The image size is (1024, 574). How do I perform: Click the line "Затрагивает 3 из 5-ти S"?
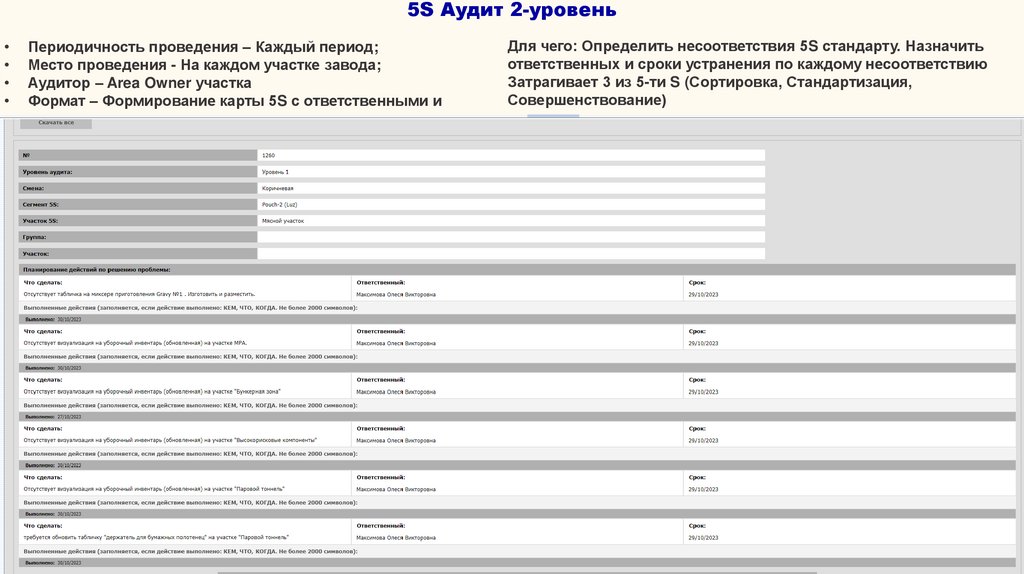(709, 82)
